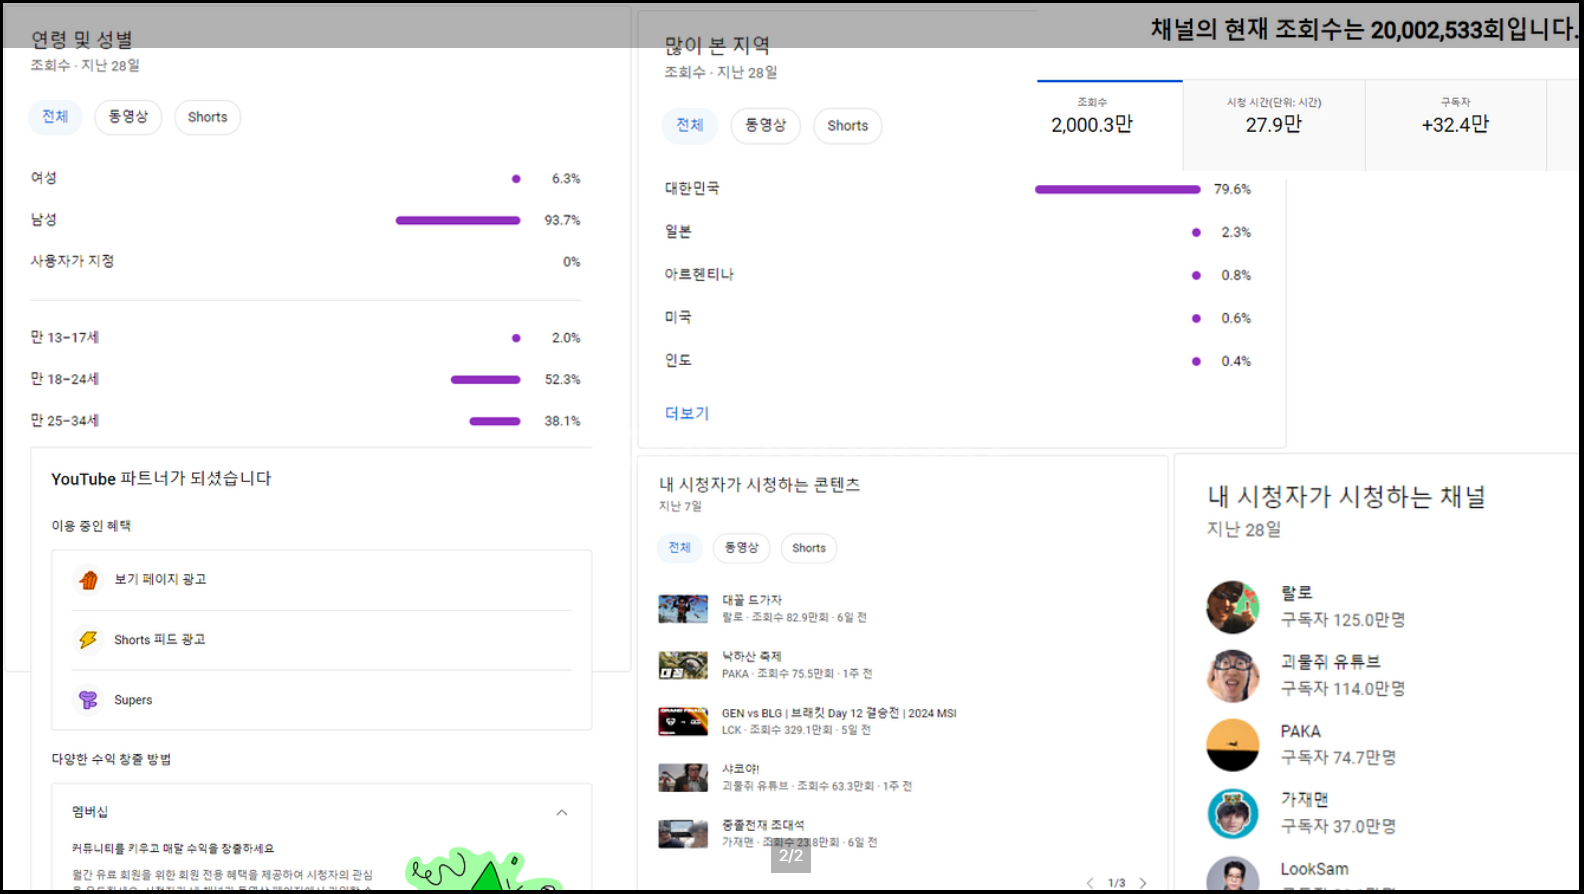
Task: Click the 여성 6.3% value
Action: coord(566,179)
